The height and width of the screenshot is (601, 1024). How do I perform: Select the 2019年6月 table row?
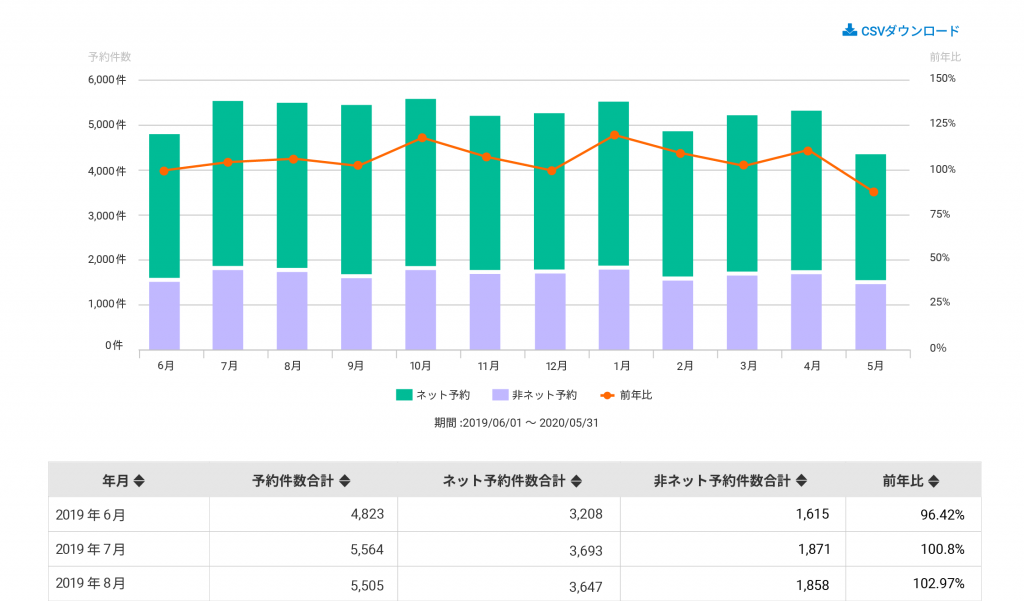click(x=128, y=515)
